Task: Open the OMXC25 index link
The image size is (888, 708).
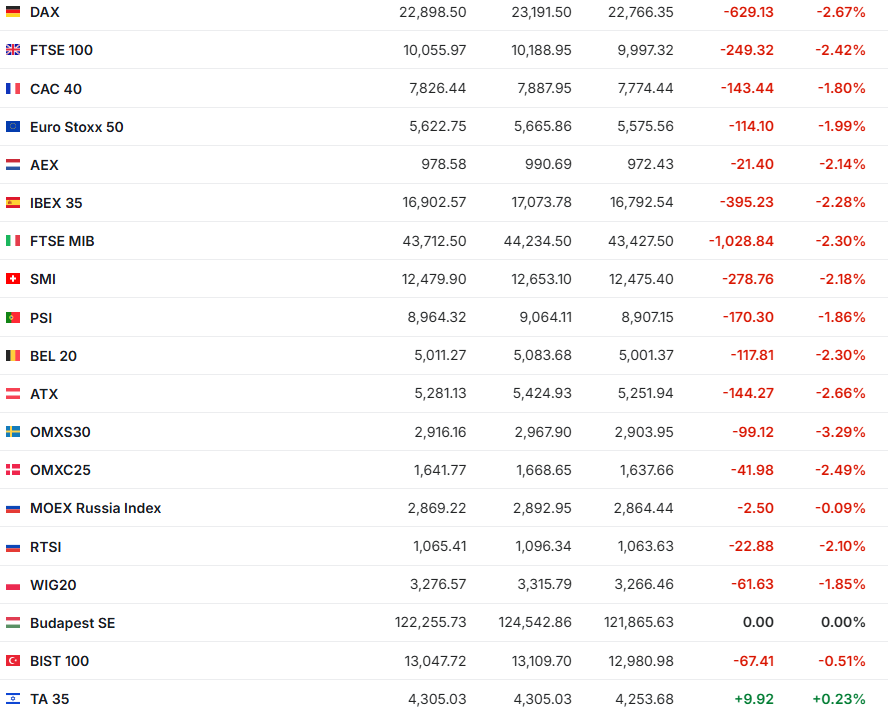Action: coord(60,470)
